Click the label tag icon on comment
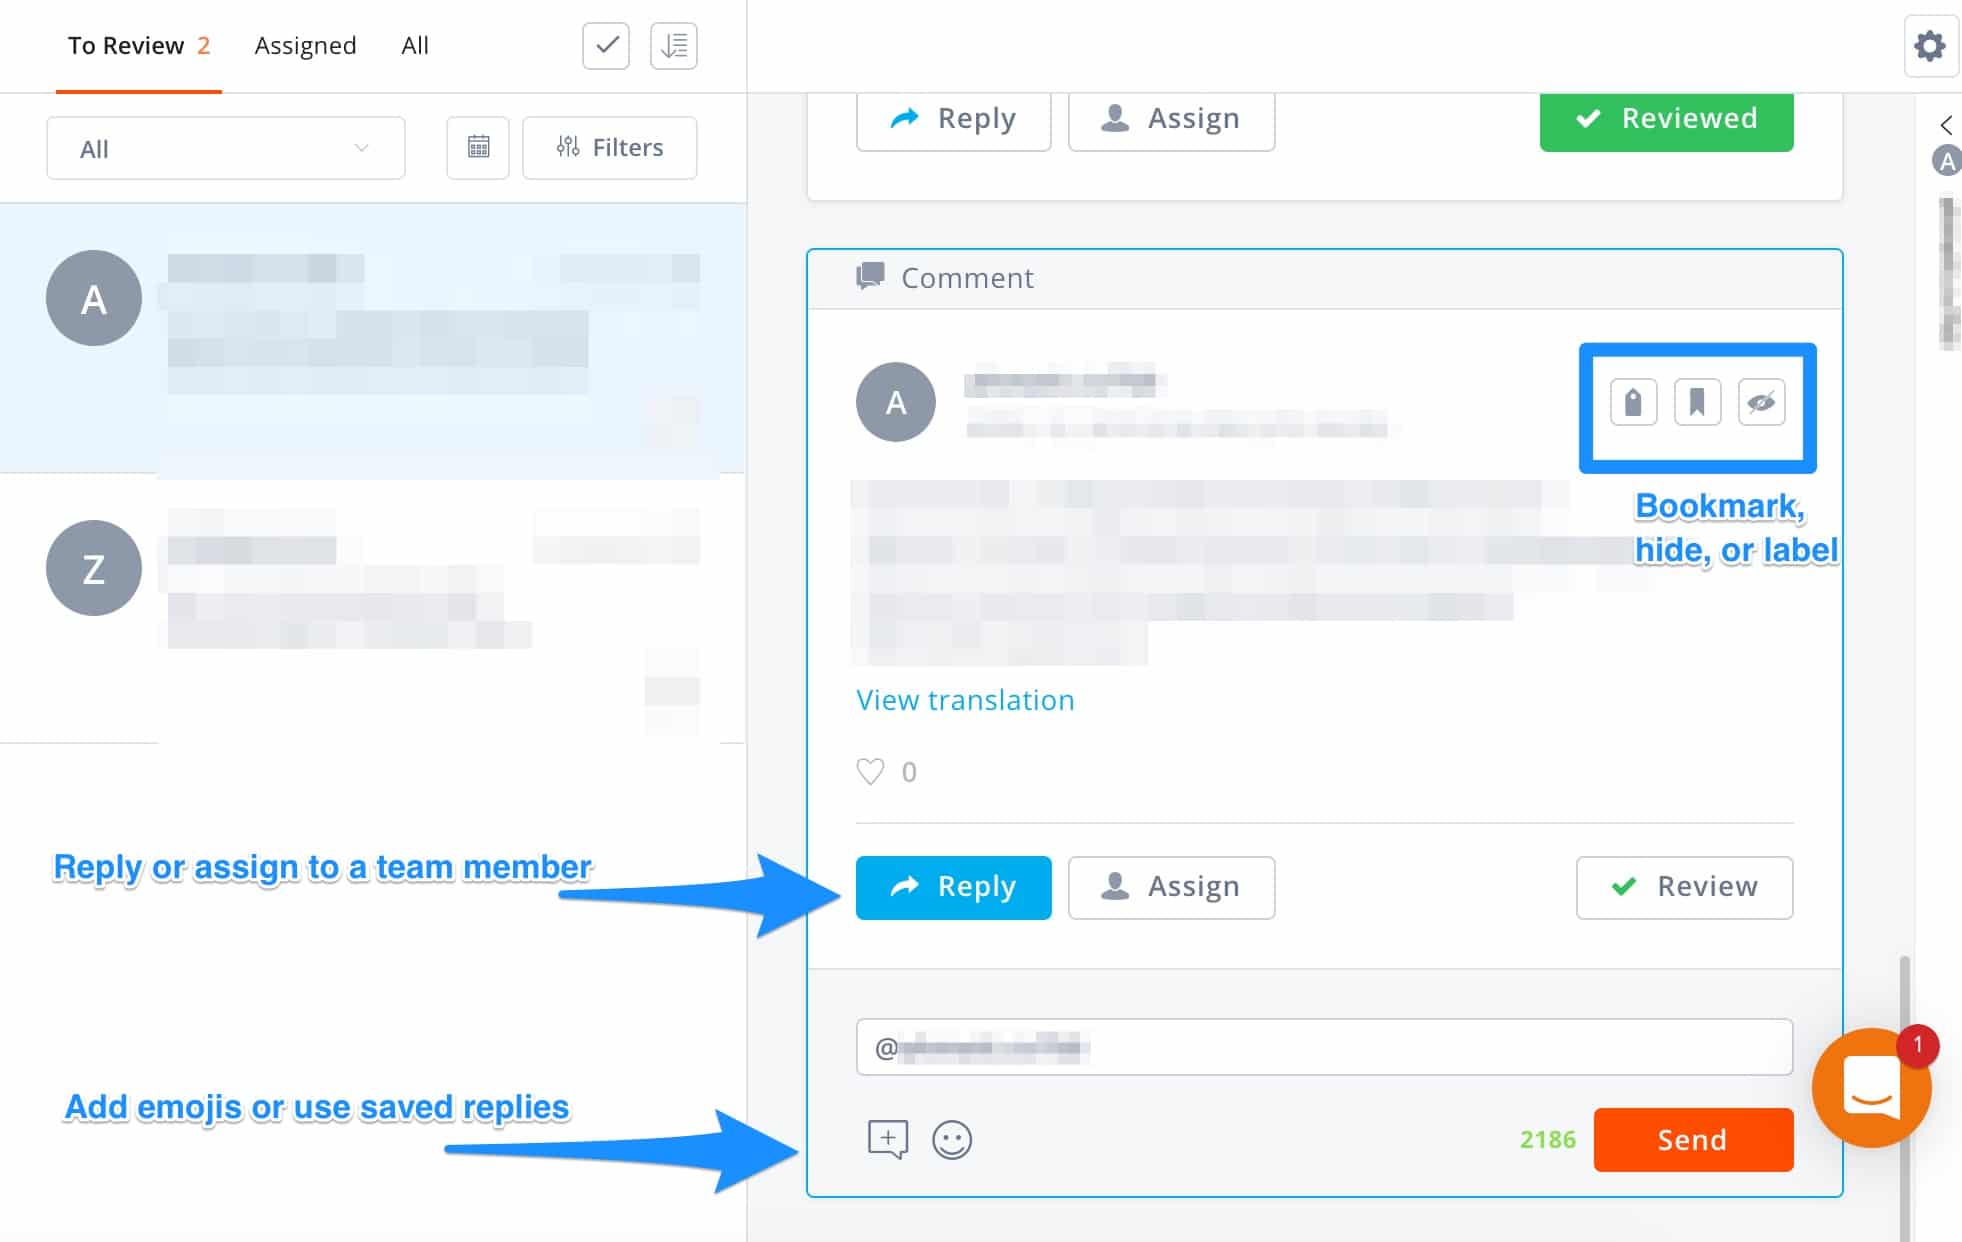Screen dimensions: 1962x1242 (1633, 403)
